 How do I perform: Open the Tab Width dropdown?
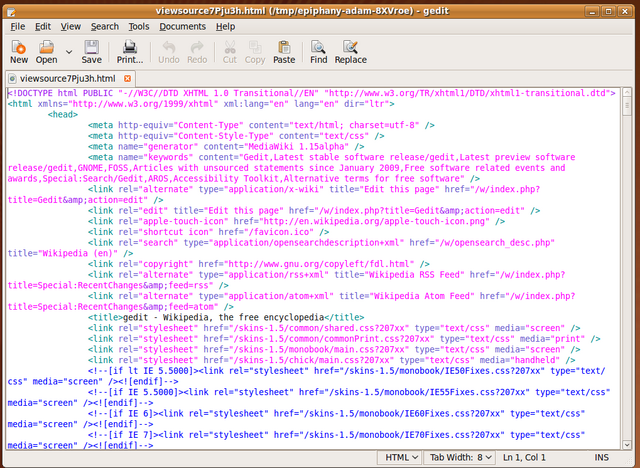459,457
